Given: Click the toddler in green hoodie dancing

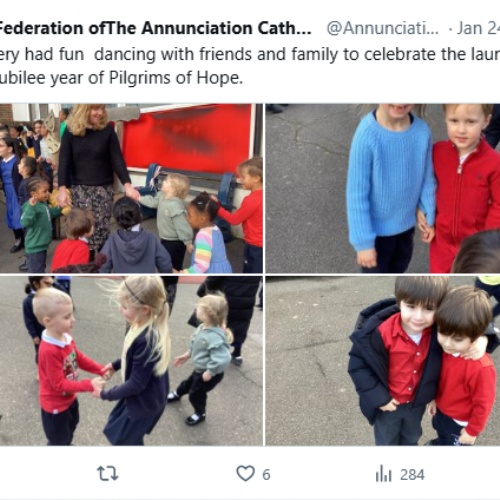Looking at the screenshot, I should pos(205,358).
